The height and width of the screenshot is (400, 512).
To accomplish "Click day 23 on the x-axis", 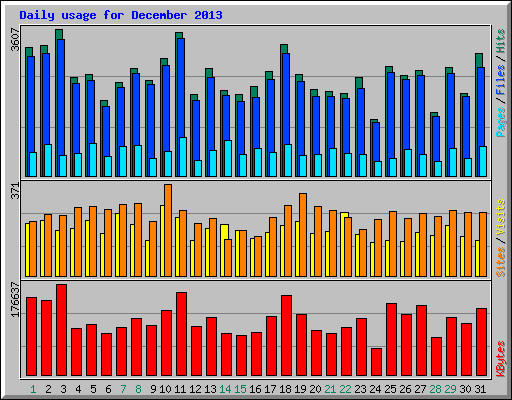I will [360, 389].
